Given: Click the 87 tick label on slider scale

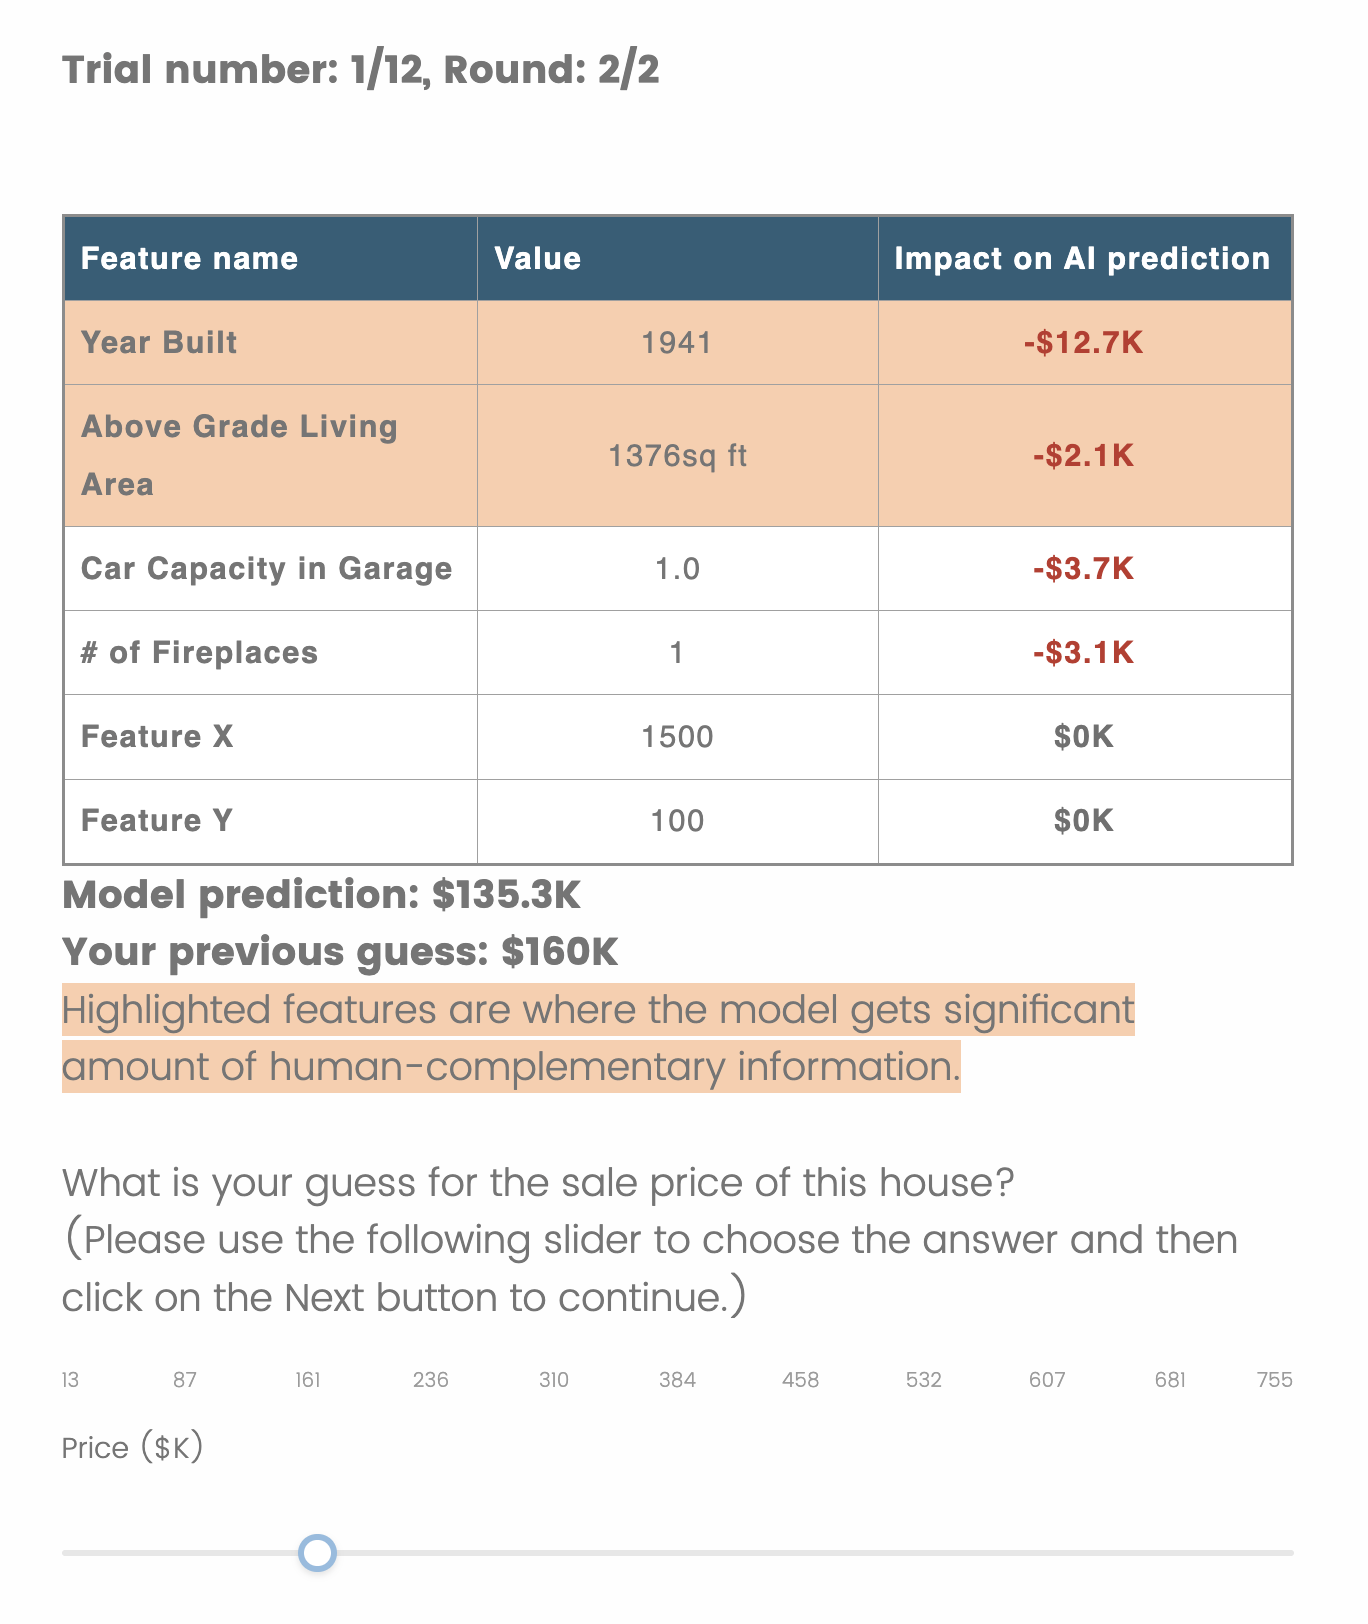Looking at the screenshot, I should [185, 1380].
